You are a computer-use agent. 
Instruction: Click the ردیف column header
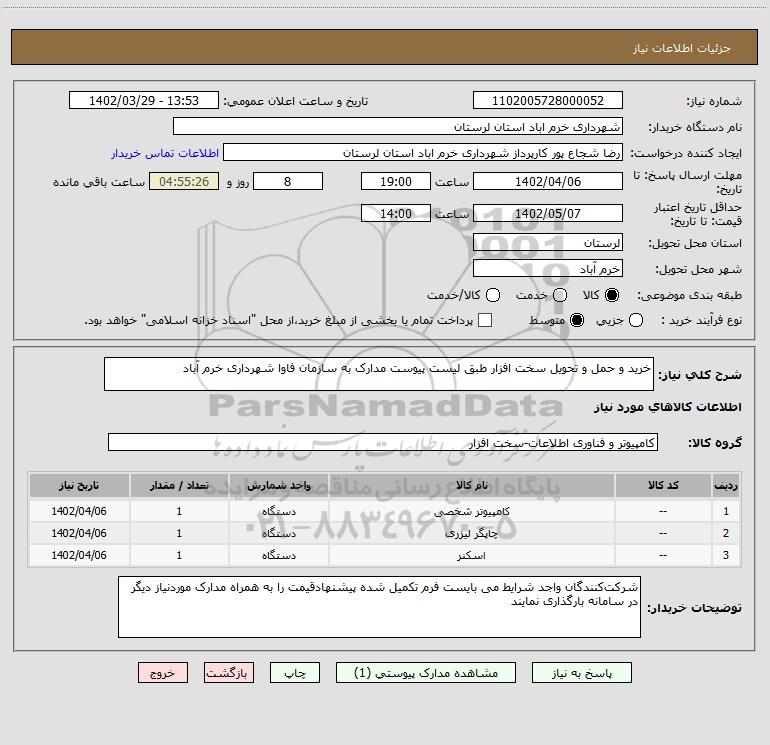pos(726,485)
